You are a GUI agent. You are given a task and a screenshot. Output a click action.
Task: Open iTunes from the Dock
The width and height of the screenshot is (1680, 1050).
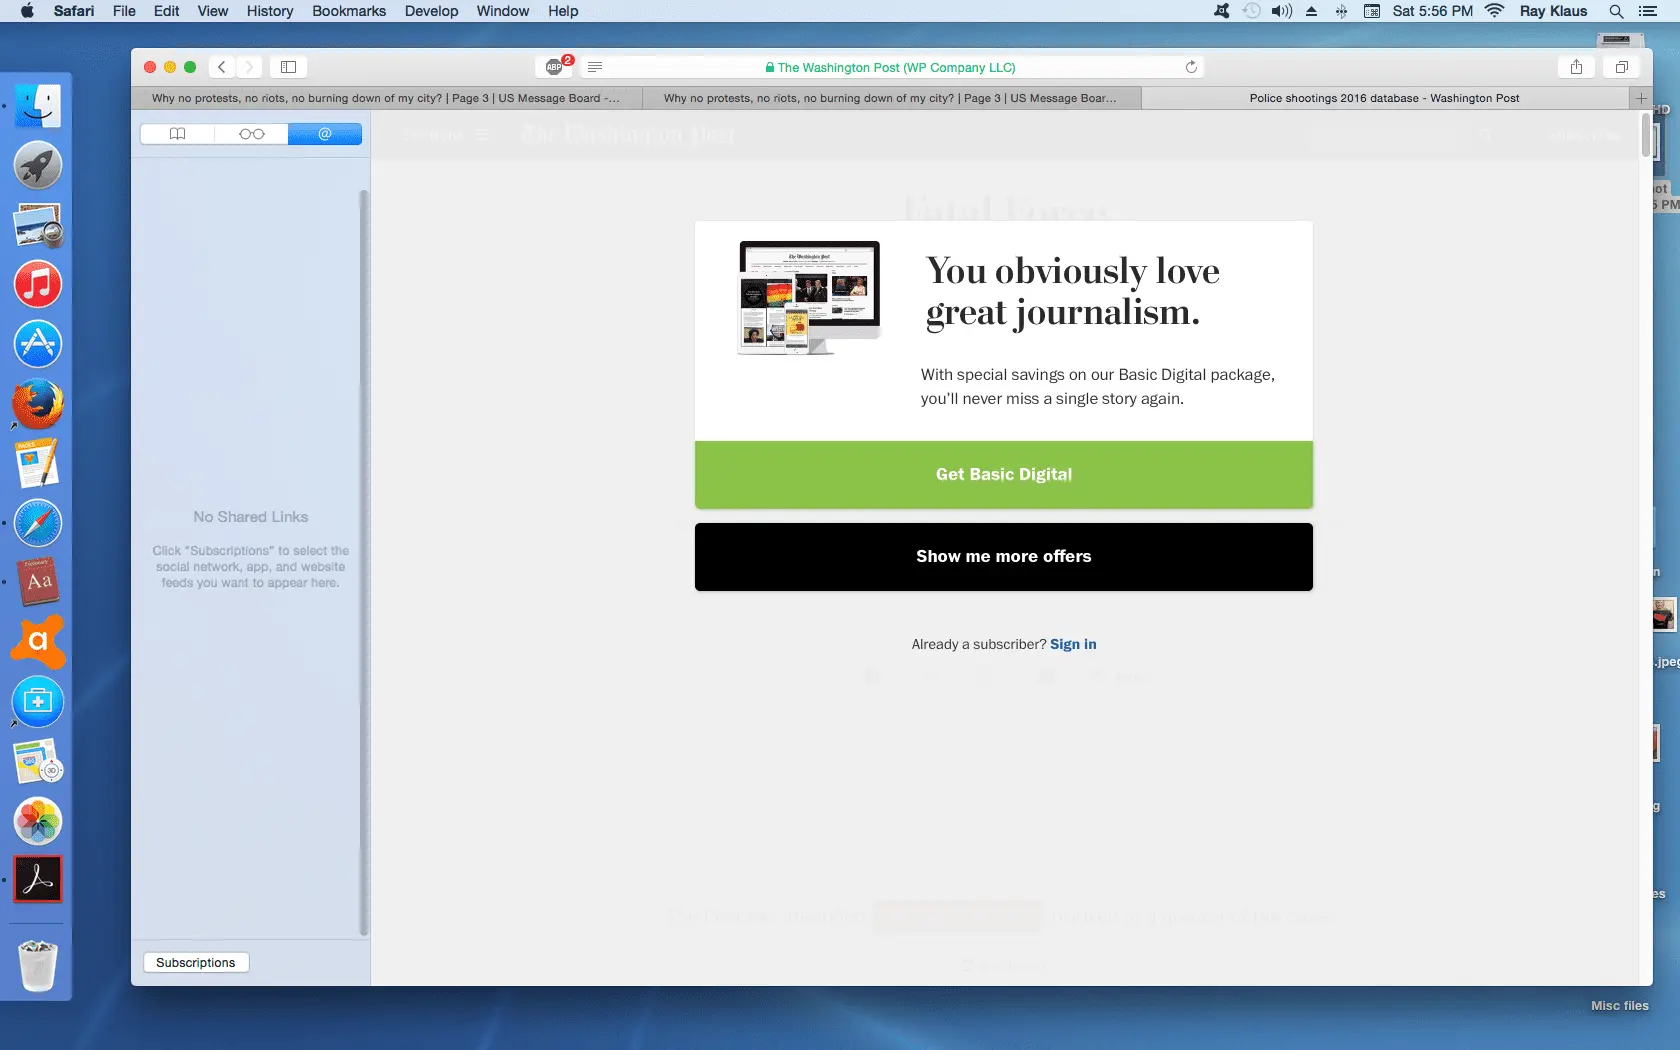(x=38, y=285)
